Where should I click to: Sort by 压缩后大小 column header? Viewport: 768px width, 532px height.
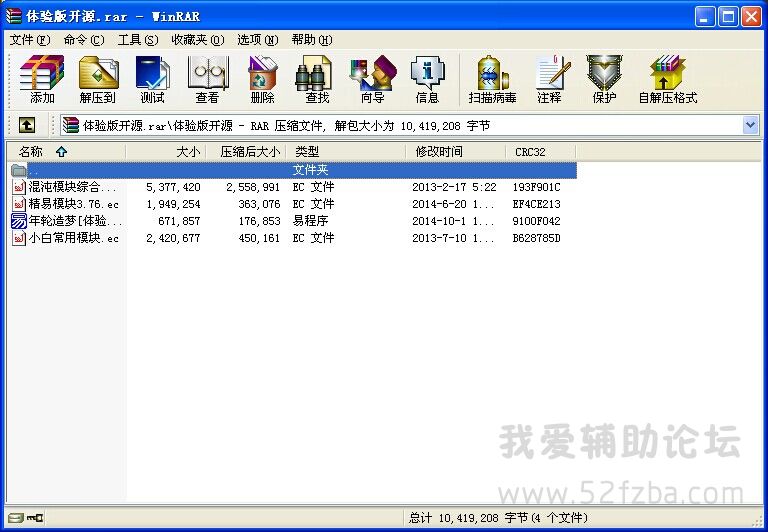point(246,152)
